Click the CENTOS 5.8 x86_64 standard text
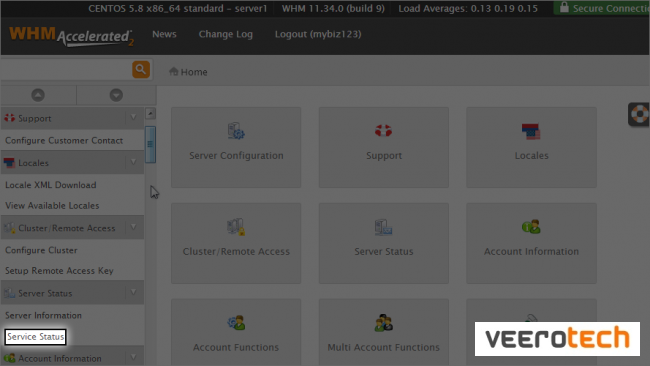Viewport: 650px width, 366px height. [177, 9]
